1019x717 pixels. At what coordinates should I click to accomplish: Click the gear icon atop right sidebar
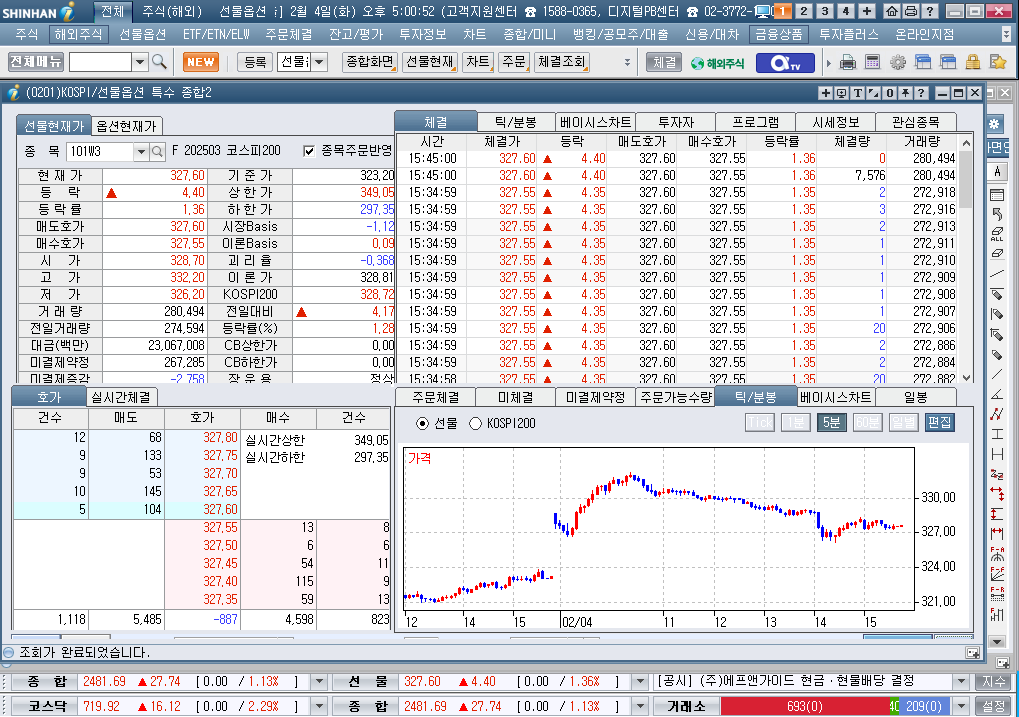click(994, 124)
